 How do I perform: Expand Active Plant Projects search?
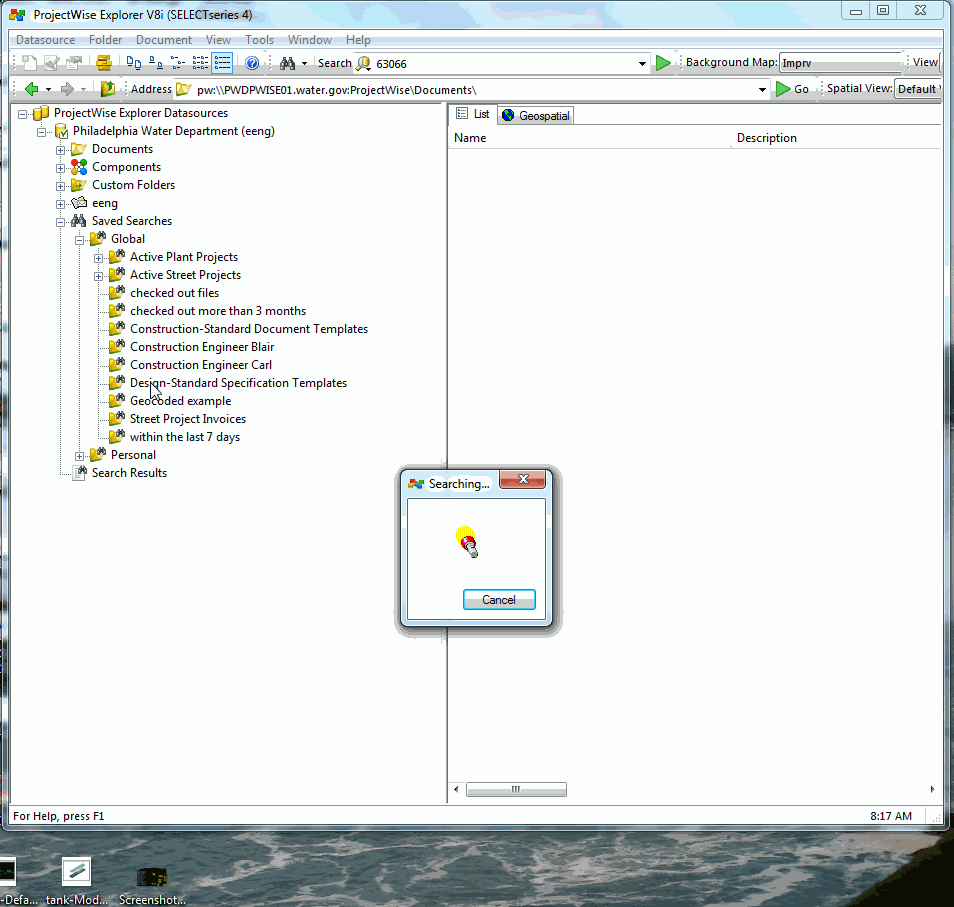[98, 258]
